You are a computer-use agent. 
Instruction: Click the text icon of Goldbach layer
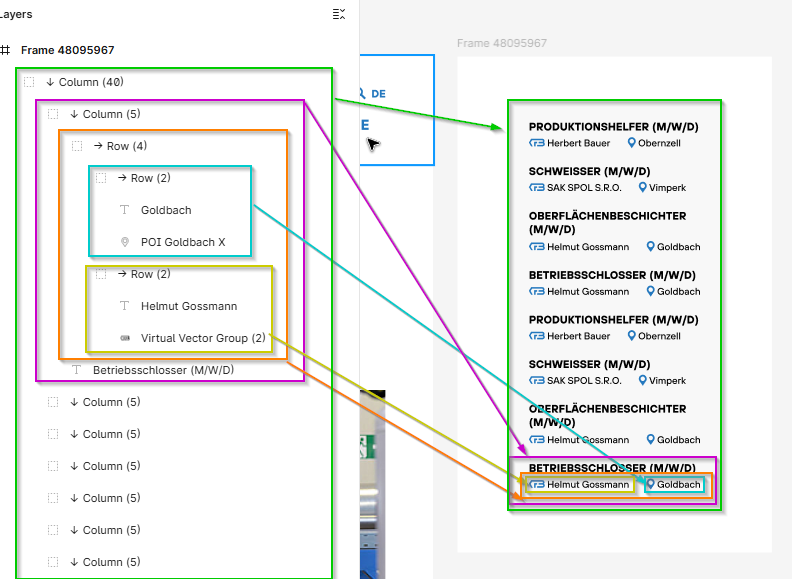click(x=124, y=210)
